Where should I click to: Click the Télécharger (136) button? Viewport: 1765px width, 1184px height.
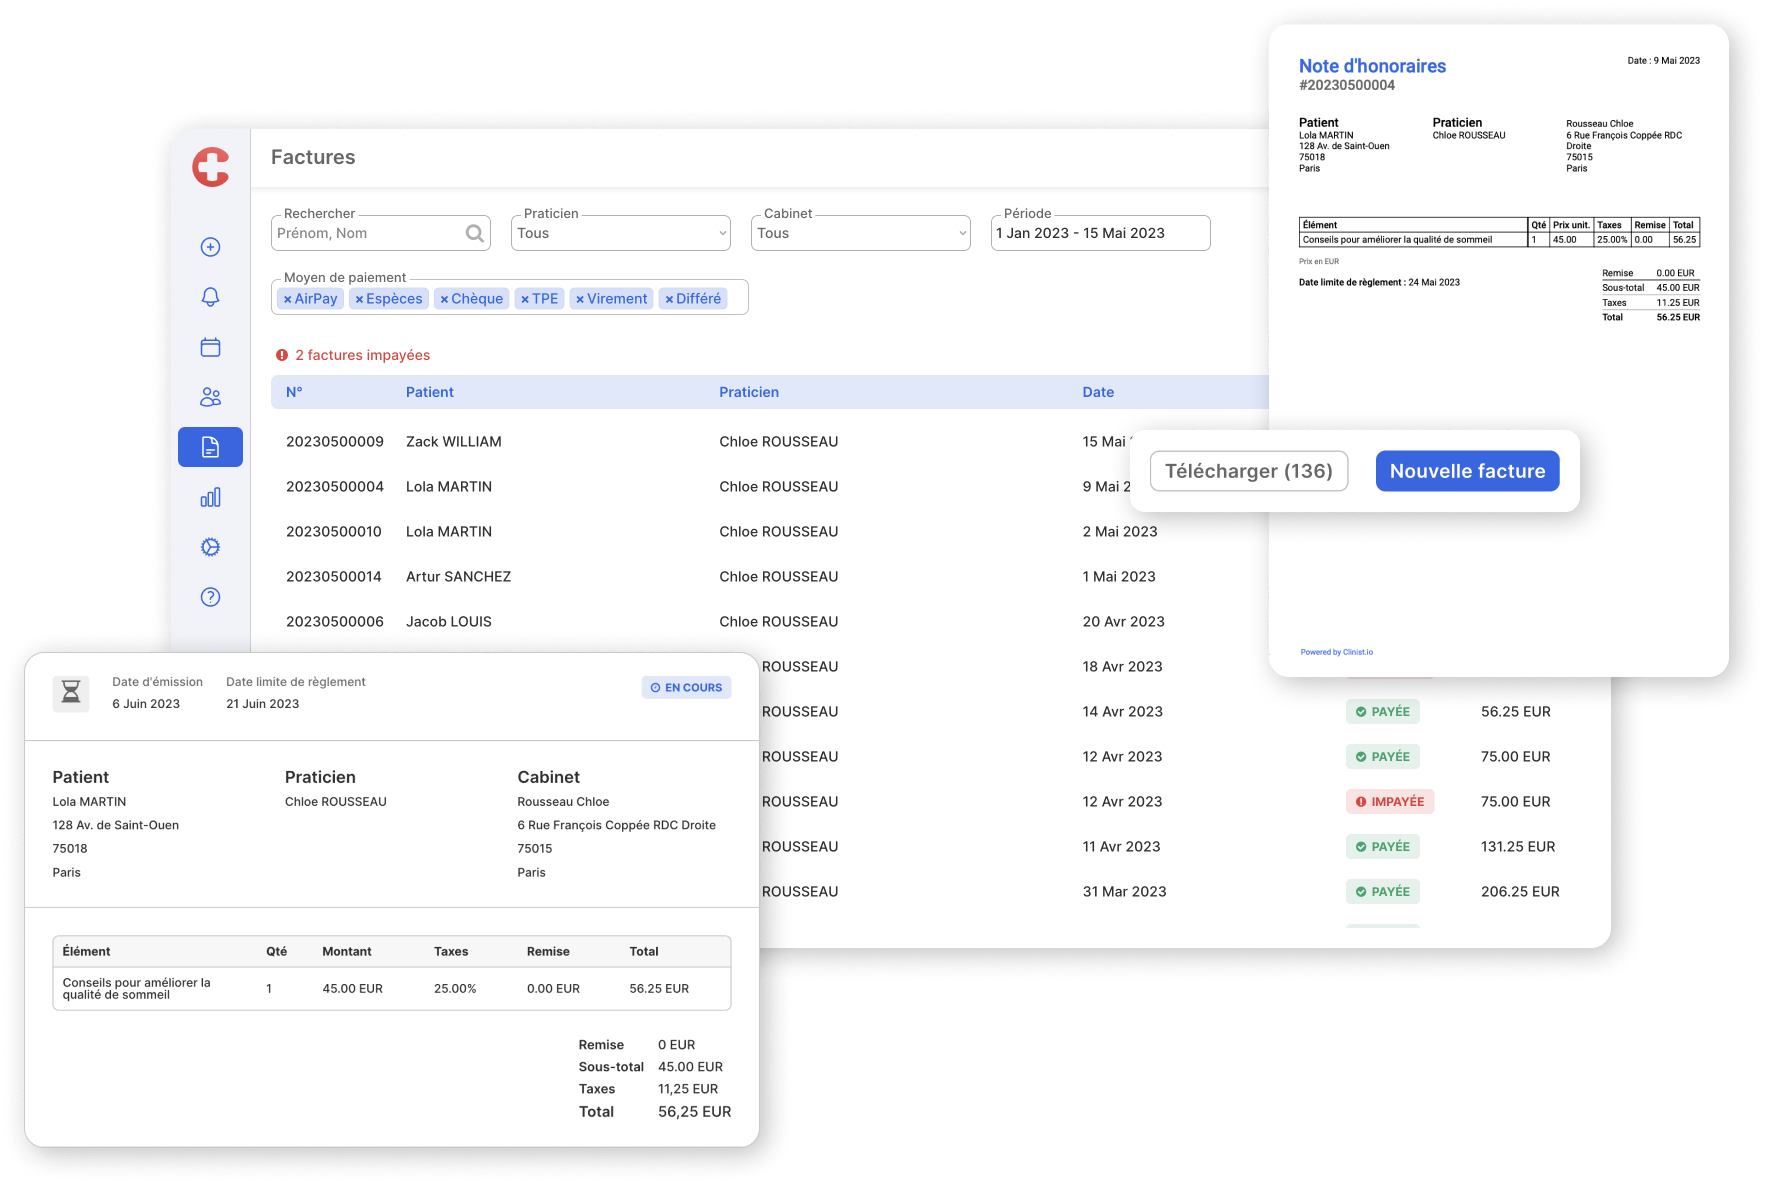tap(1248, 471)
